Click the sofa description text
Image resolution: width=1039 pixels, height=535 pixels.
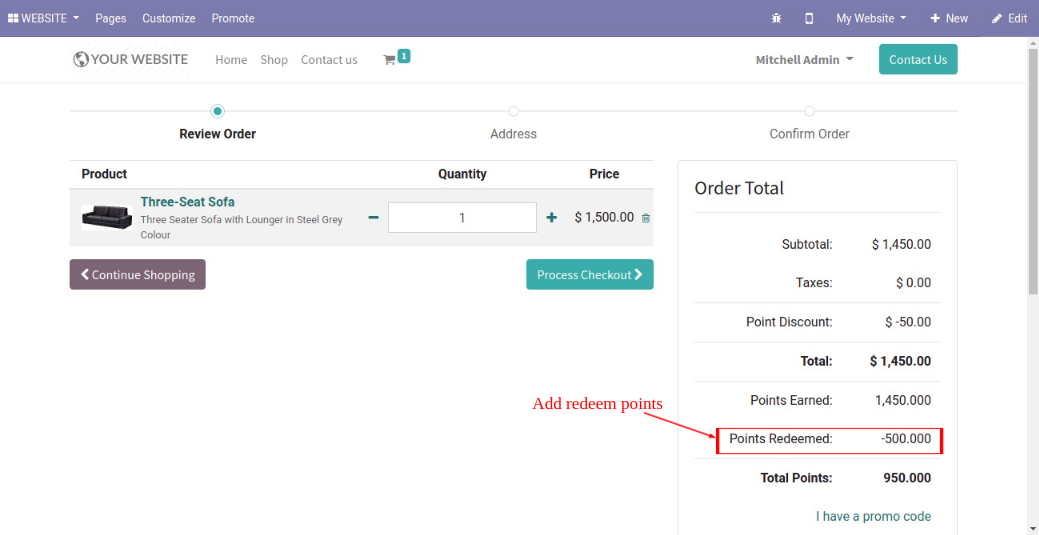(x=241, y=227)
